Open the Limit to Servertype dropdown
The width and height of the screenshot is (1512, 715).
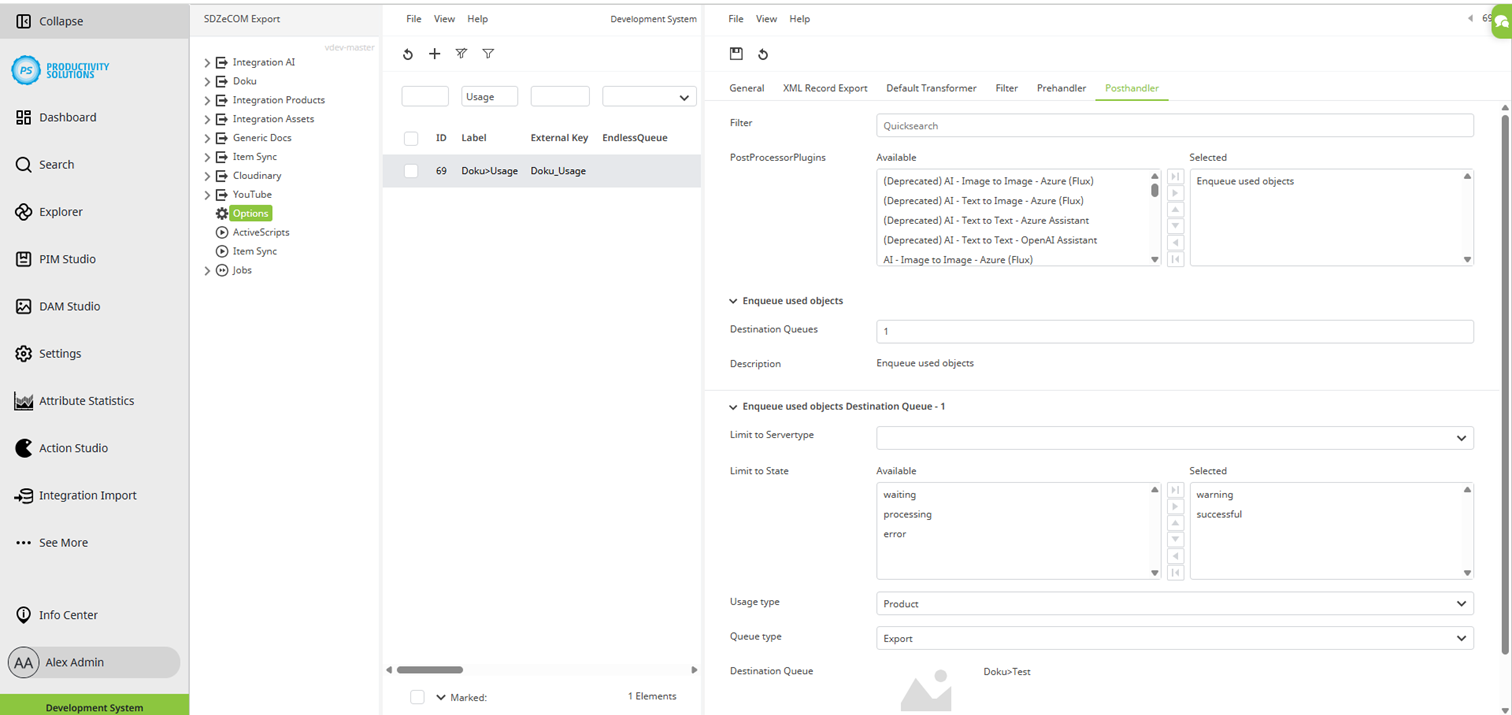click(1175, 438)
